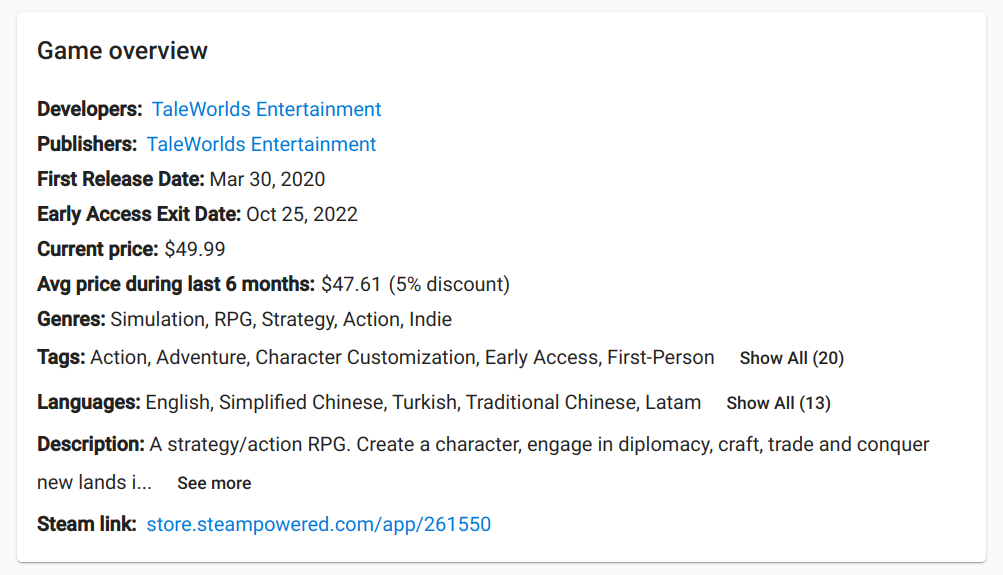Click the Publishers: label
This screenshot has width=1003, height=575.
coord(87,145)
